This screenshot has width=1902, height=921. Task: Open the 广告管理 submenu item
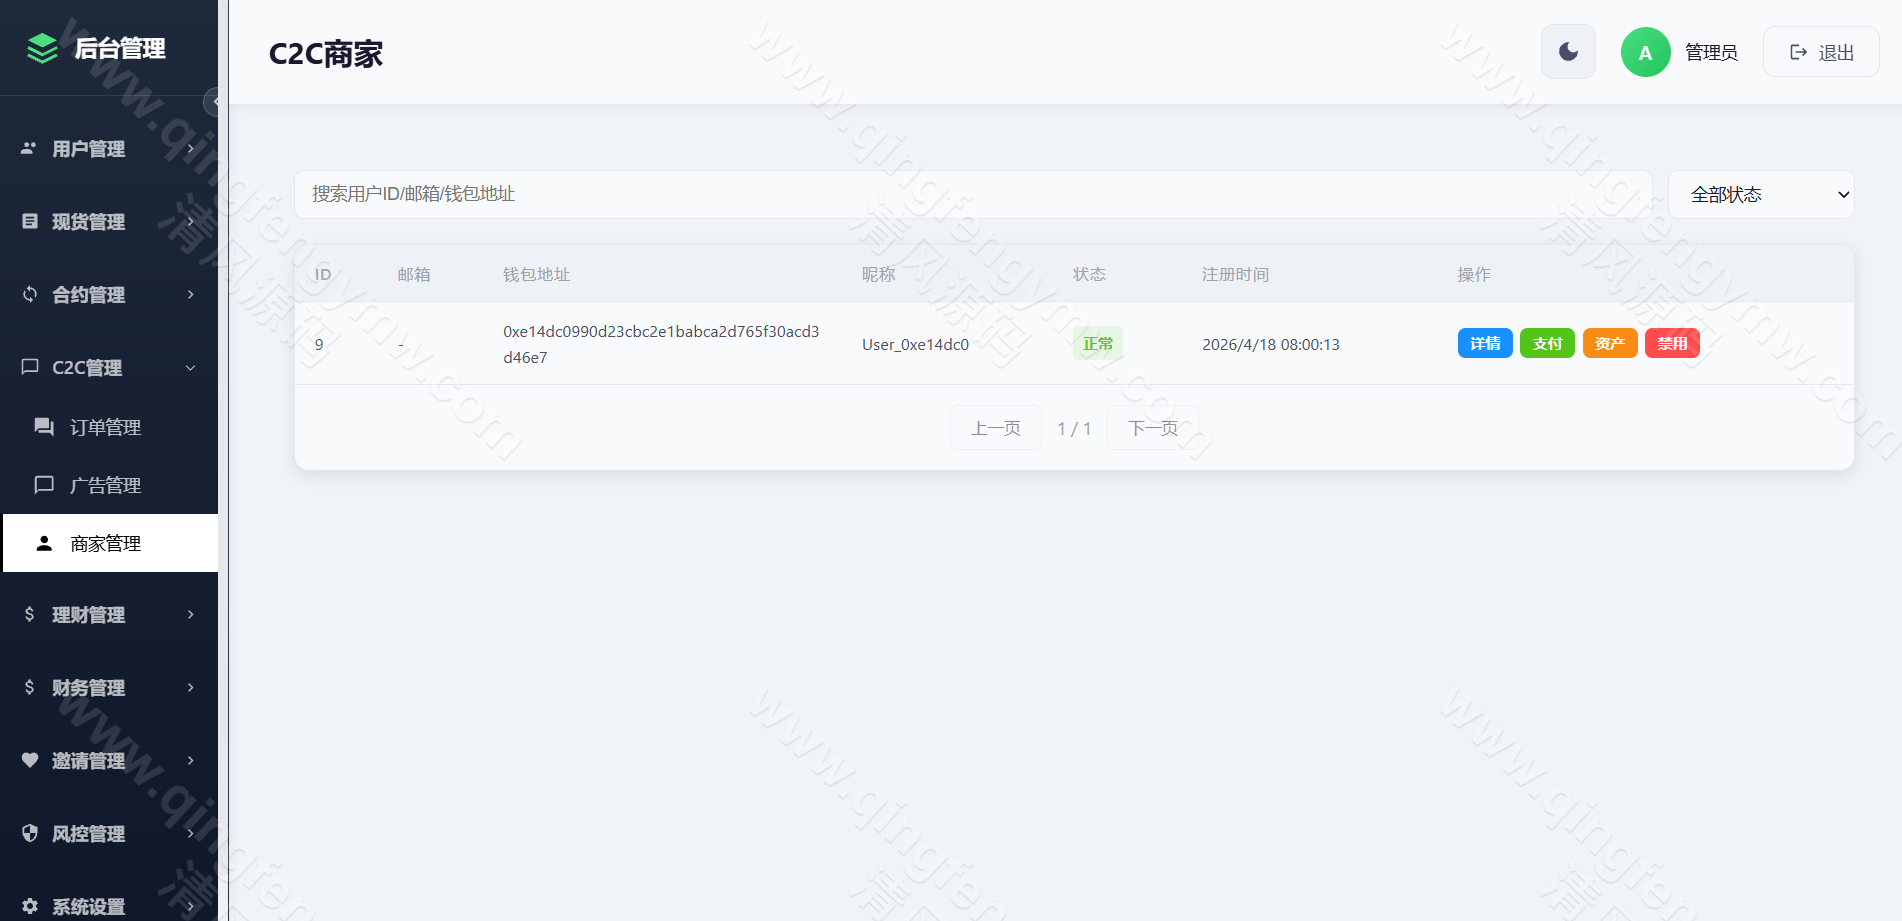click(x=110, y=485)
